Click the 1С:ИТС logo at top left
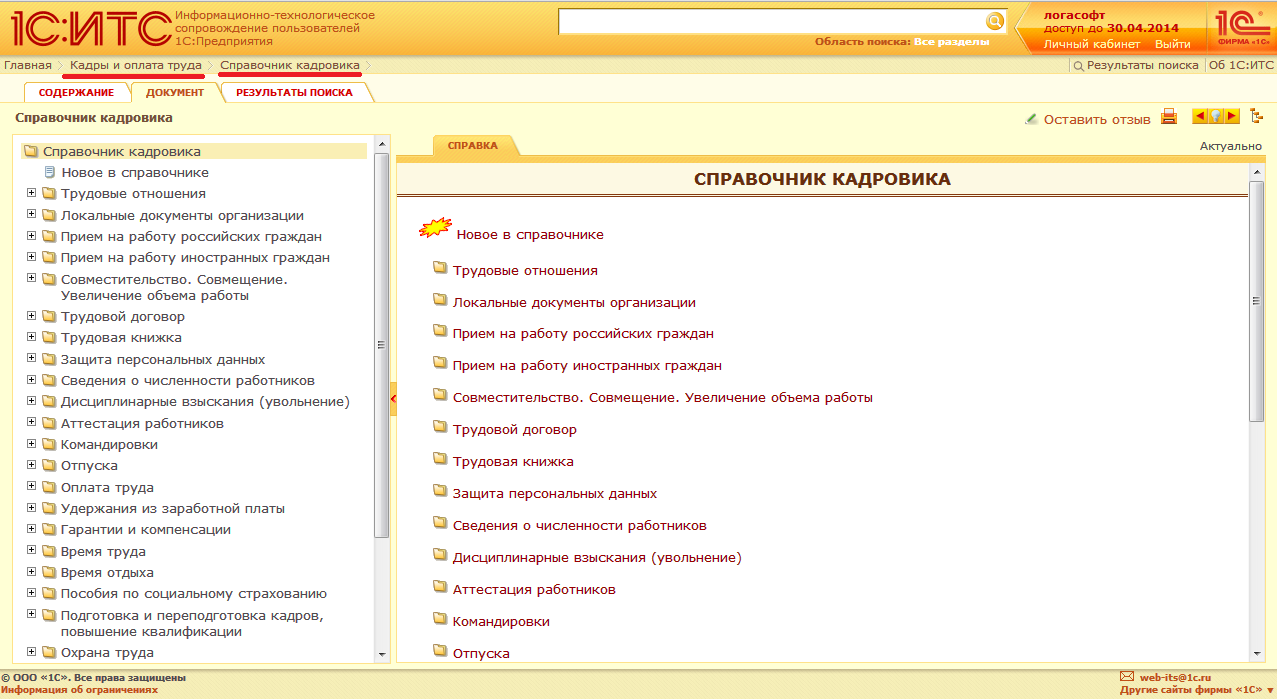1277x699 pixels. click(x=90, y=28)
